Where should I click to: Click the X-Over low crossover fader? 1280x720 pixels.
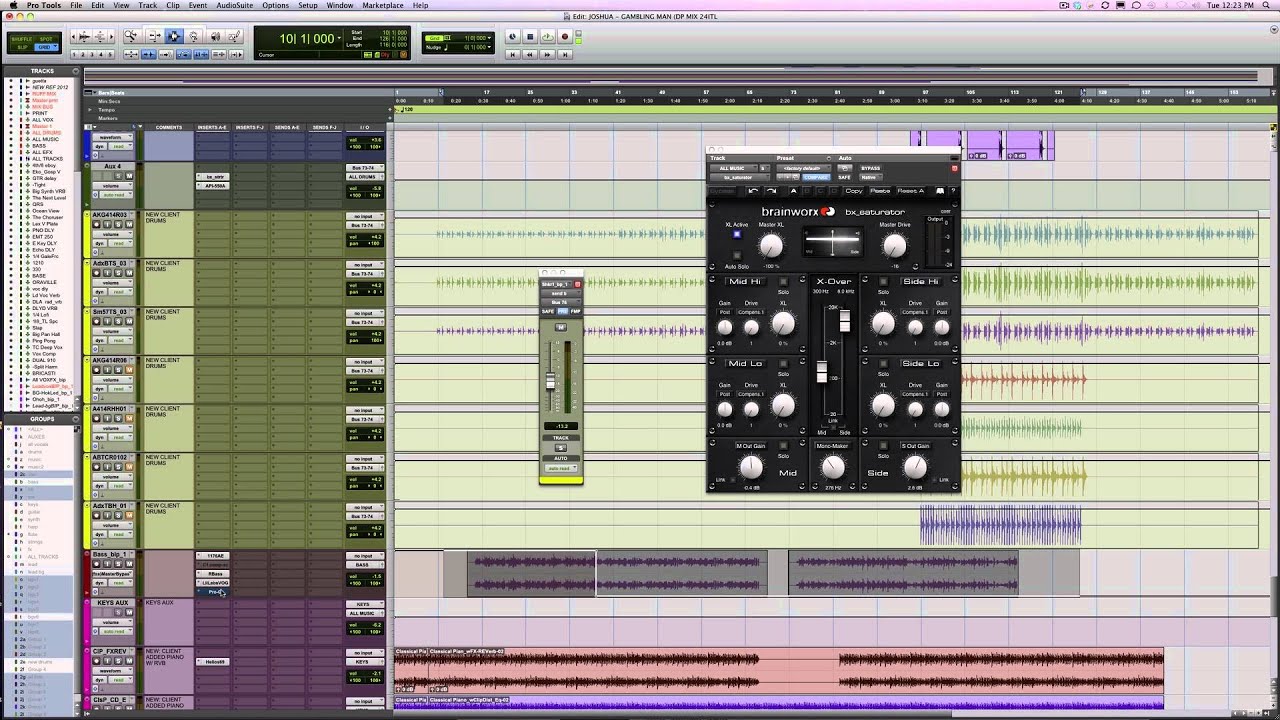[x=822, y=371]
